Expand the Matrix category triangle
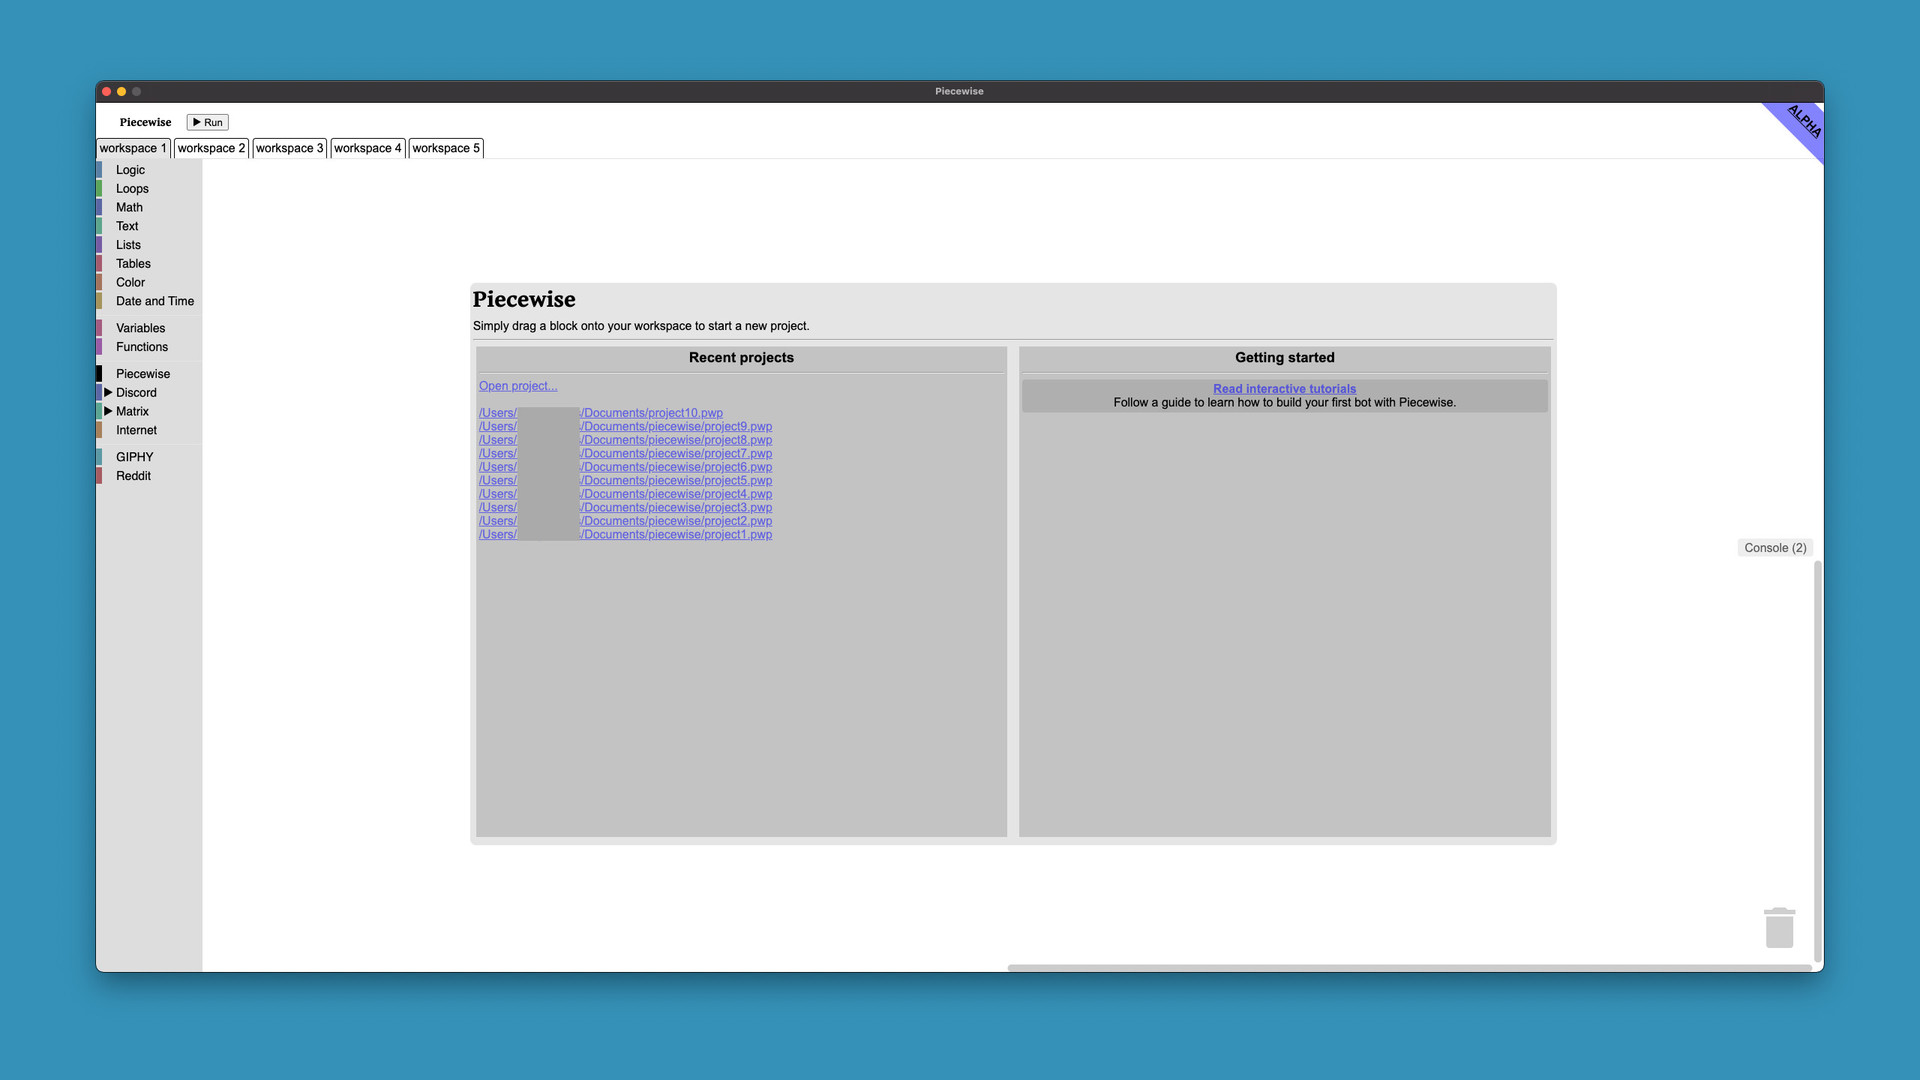Screen dimensions: 1920x1080 pyautogui.click(x=108, y=411)
